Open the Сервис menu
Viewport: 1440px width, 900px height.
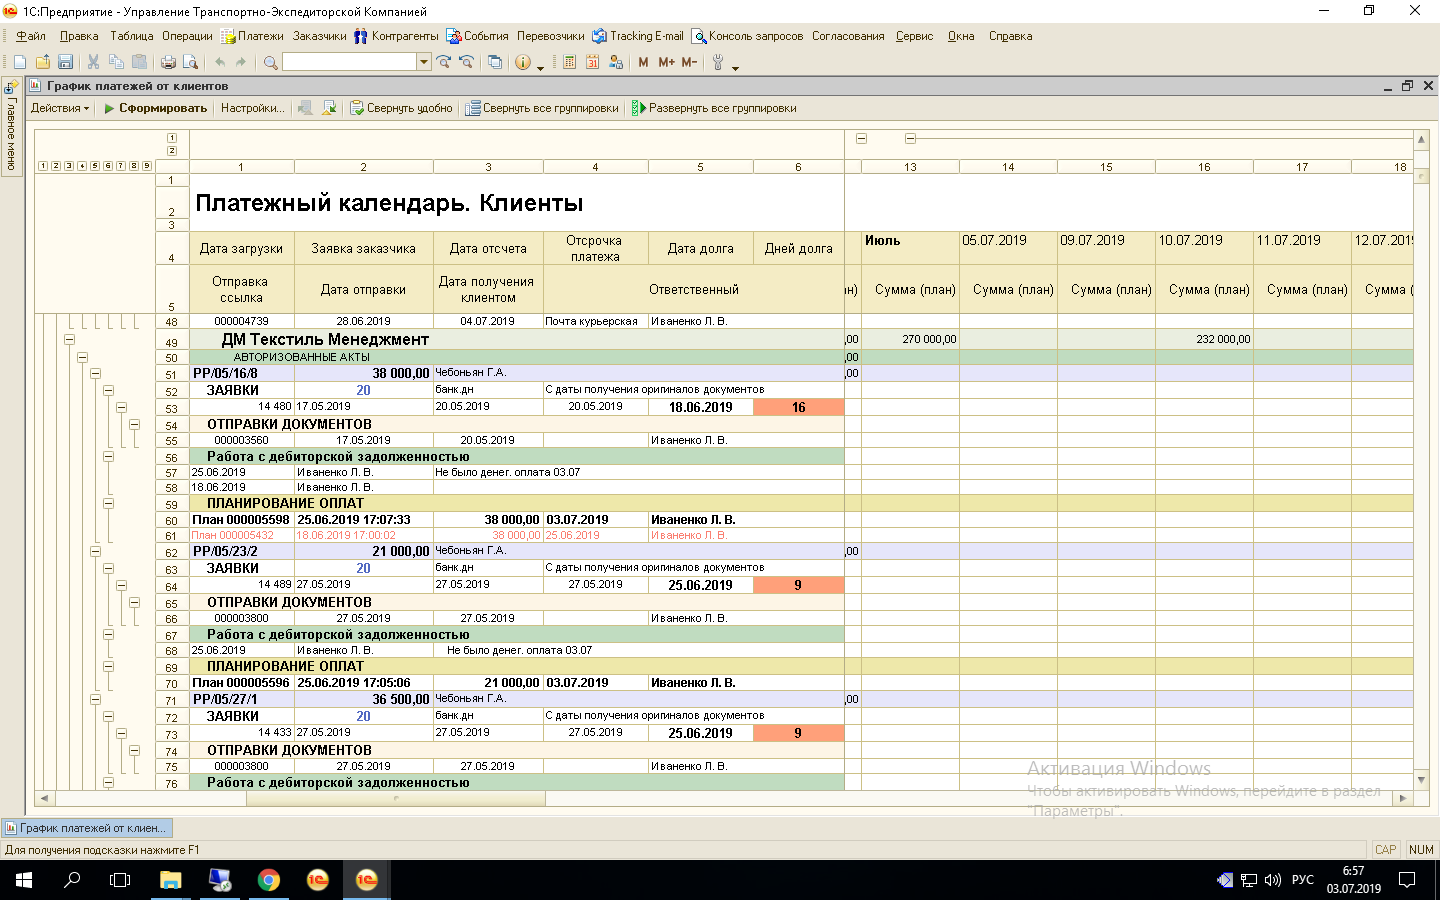coord(914,36)
